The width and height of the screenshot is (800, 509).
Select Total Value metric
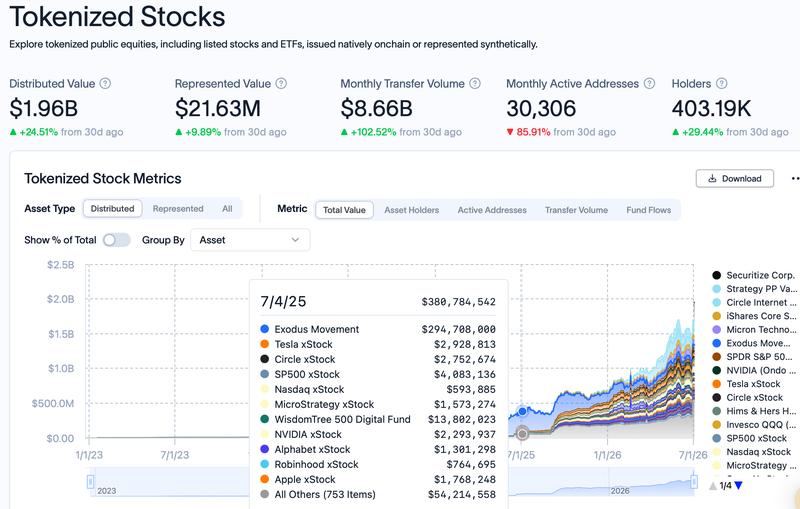click(344, 210)
